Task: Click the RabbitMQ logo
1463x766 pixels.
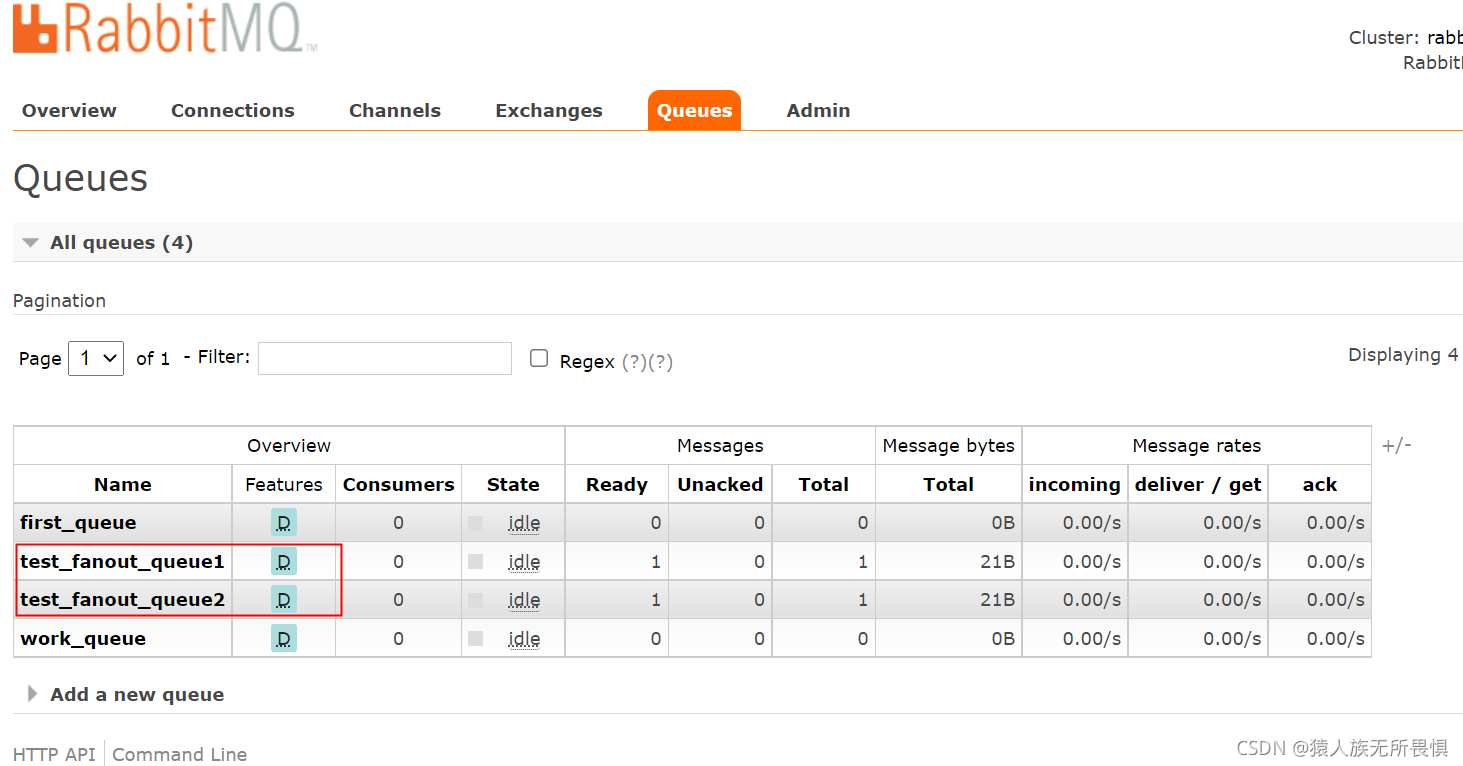Action: [x=165, y=27]
